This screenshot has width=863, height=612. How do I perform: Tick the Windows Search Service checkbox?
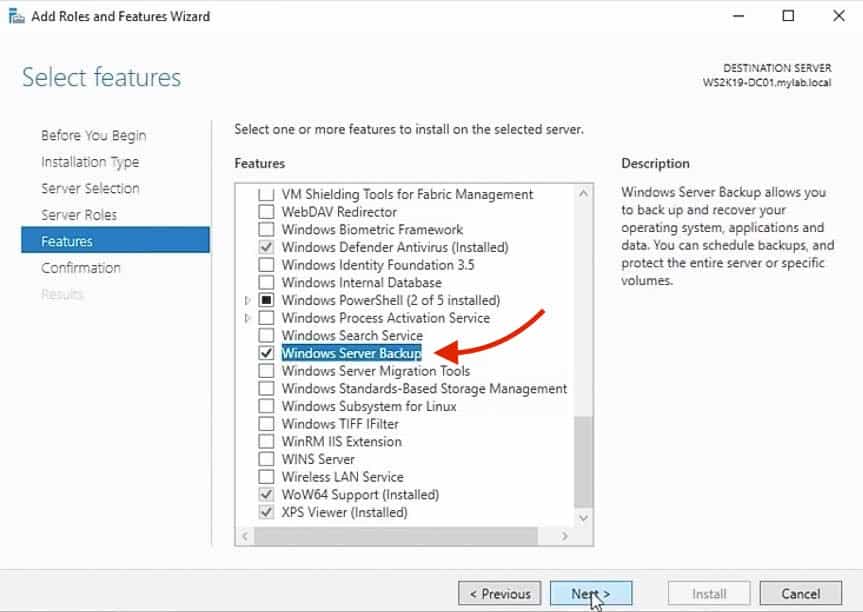(266, 335)
